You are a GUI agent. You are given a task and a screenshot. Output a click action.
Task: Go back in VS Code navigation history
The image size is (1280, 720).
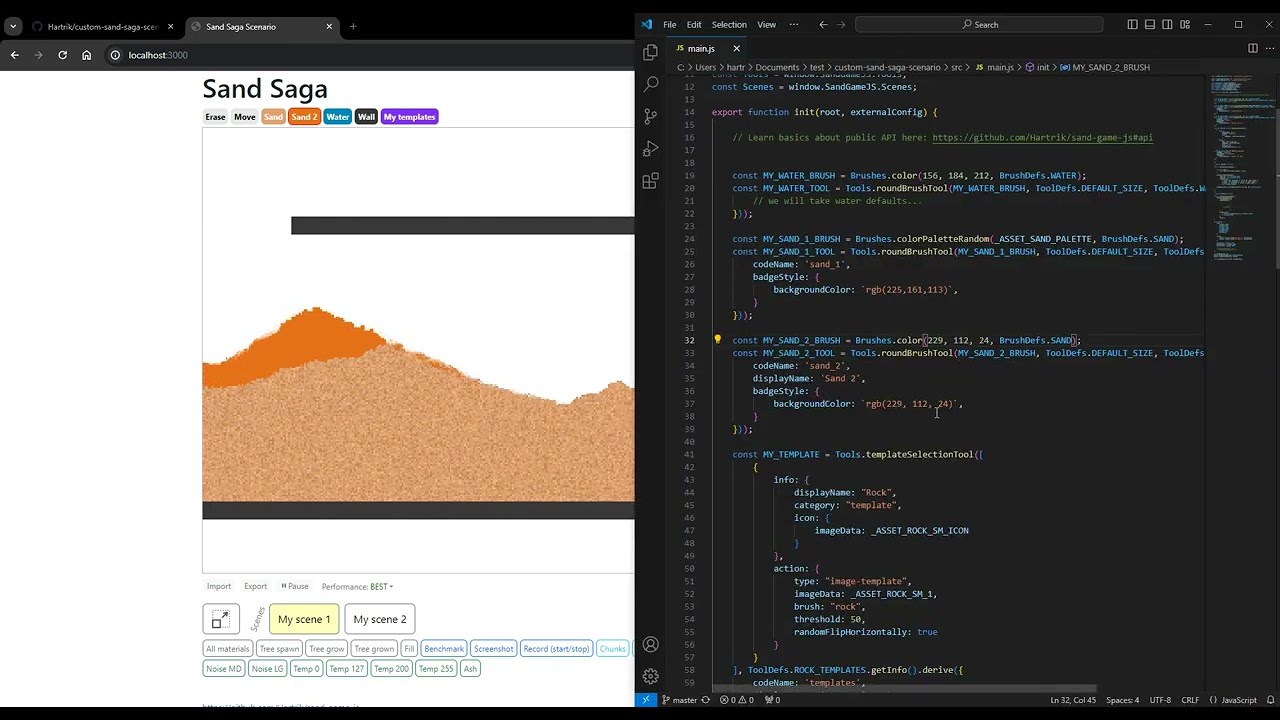[823, 24]
